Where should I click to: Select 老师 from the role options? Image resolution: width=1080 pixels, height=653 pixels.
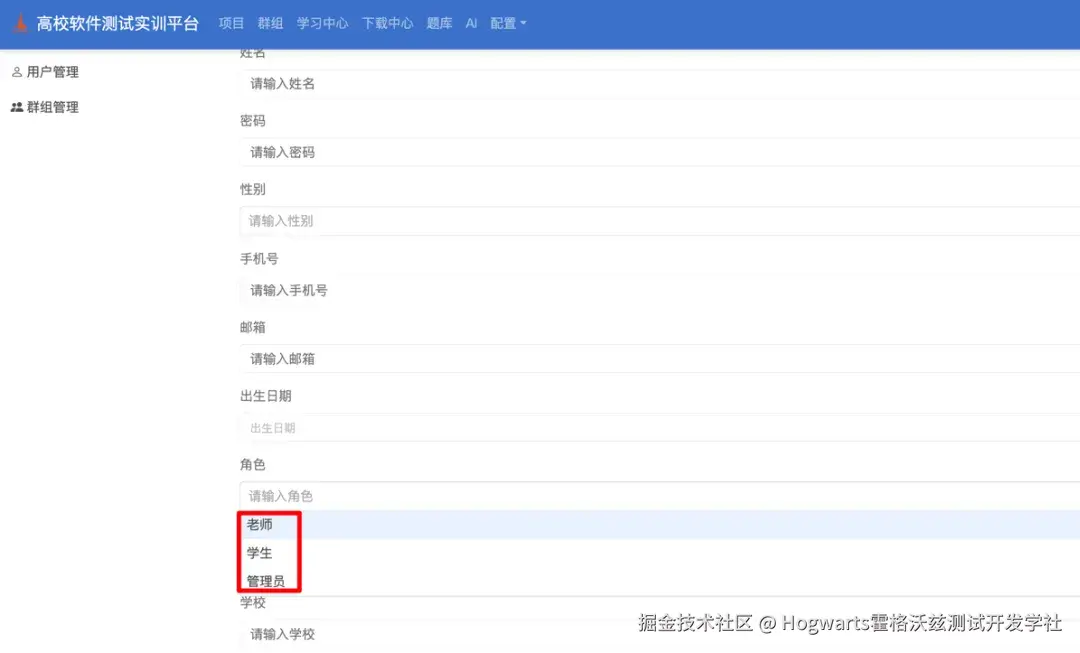[x=259, y=522]
